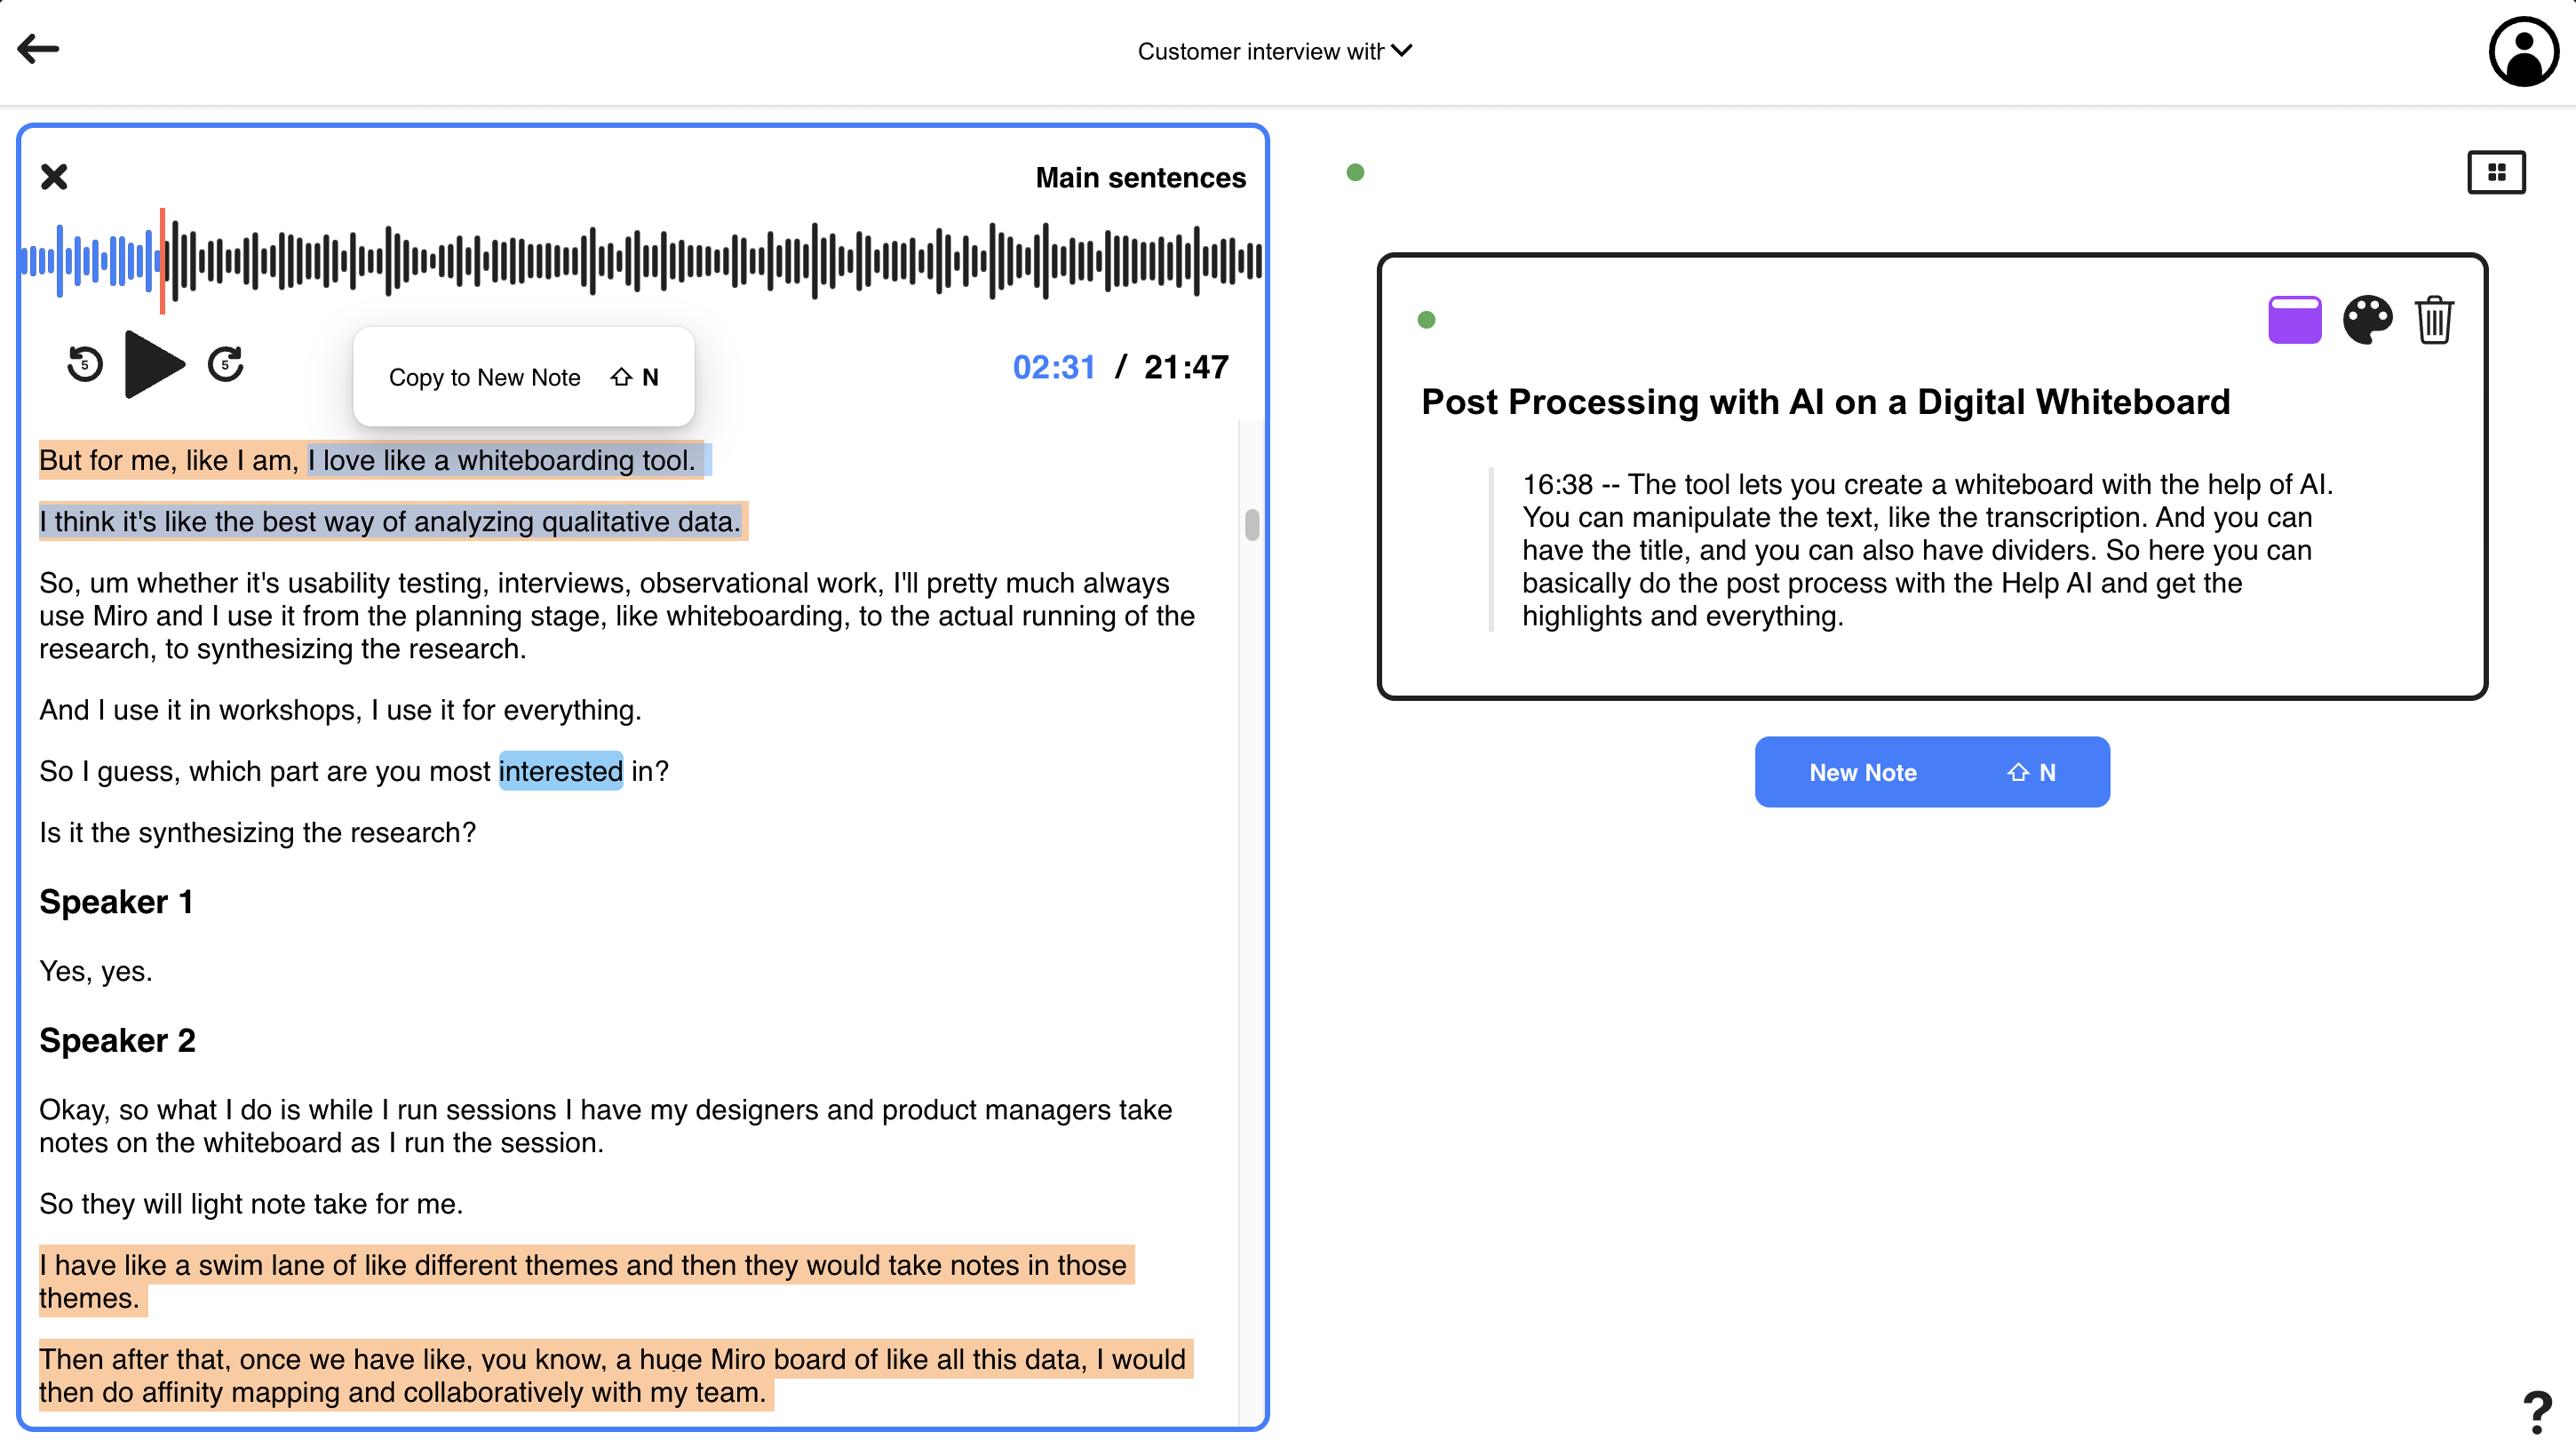Open the grid view of notes

coord(2497,171)
